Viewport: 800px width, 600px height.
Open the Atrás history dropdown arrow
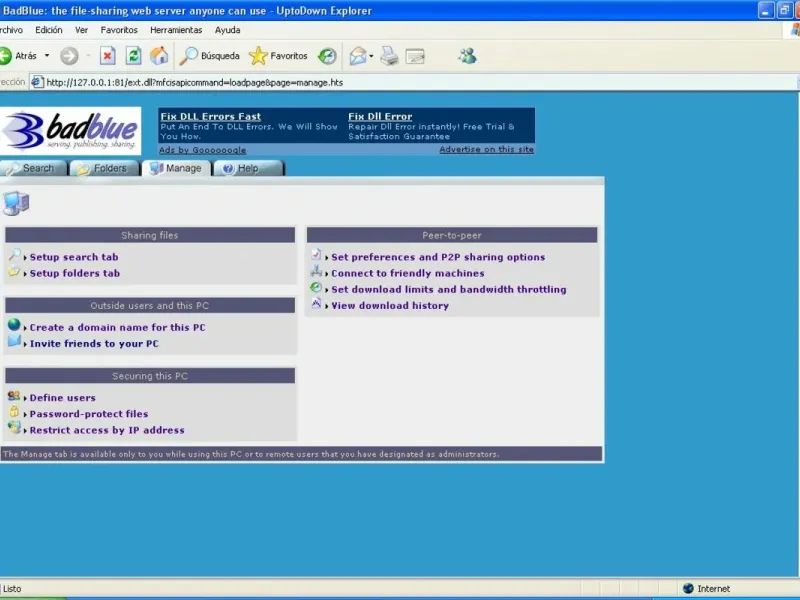pos(47,56)
